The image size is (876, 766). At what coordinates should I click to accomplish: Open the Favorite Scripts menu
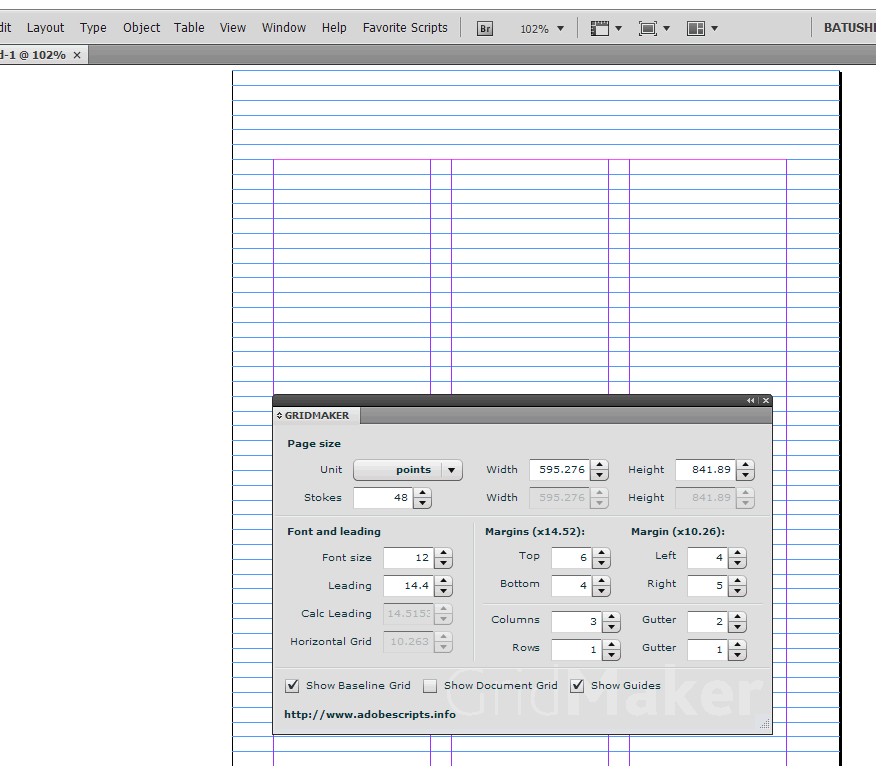point(405,27)
